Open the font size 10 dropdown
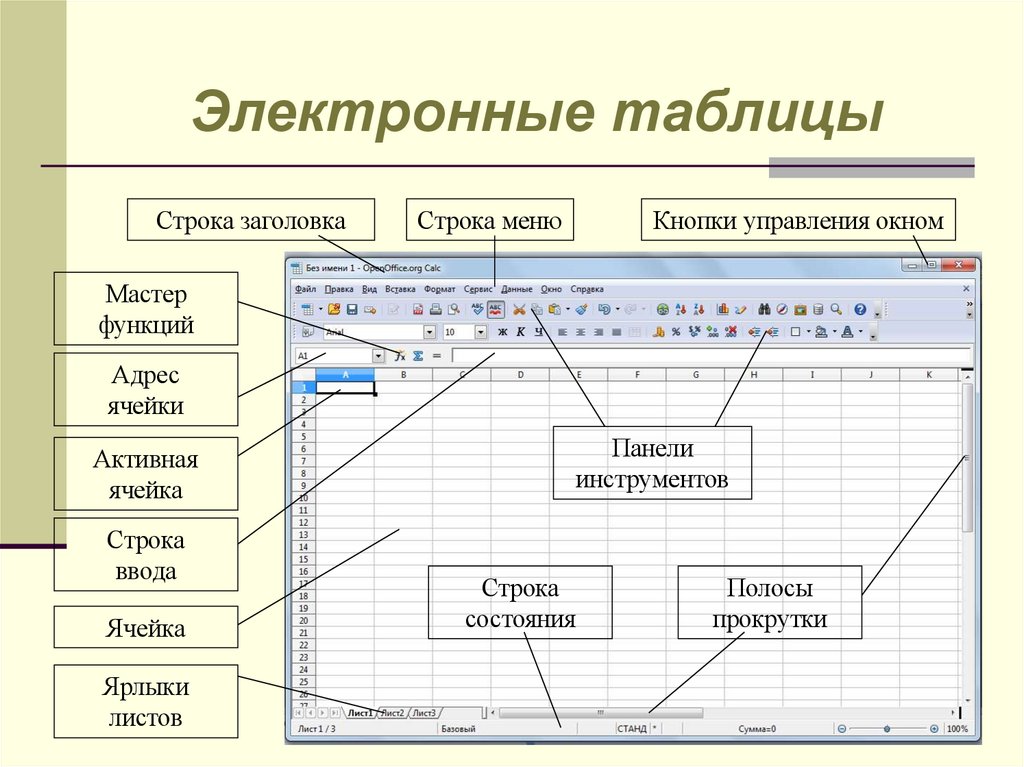Screen dimensions: 1024x767 tap(481, 332)
